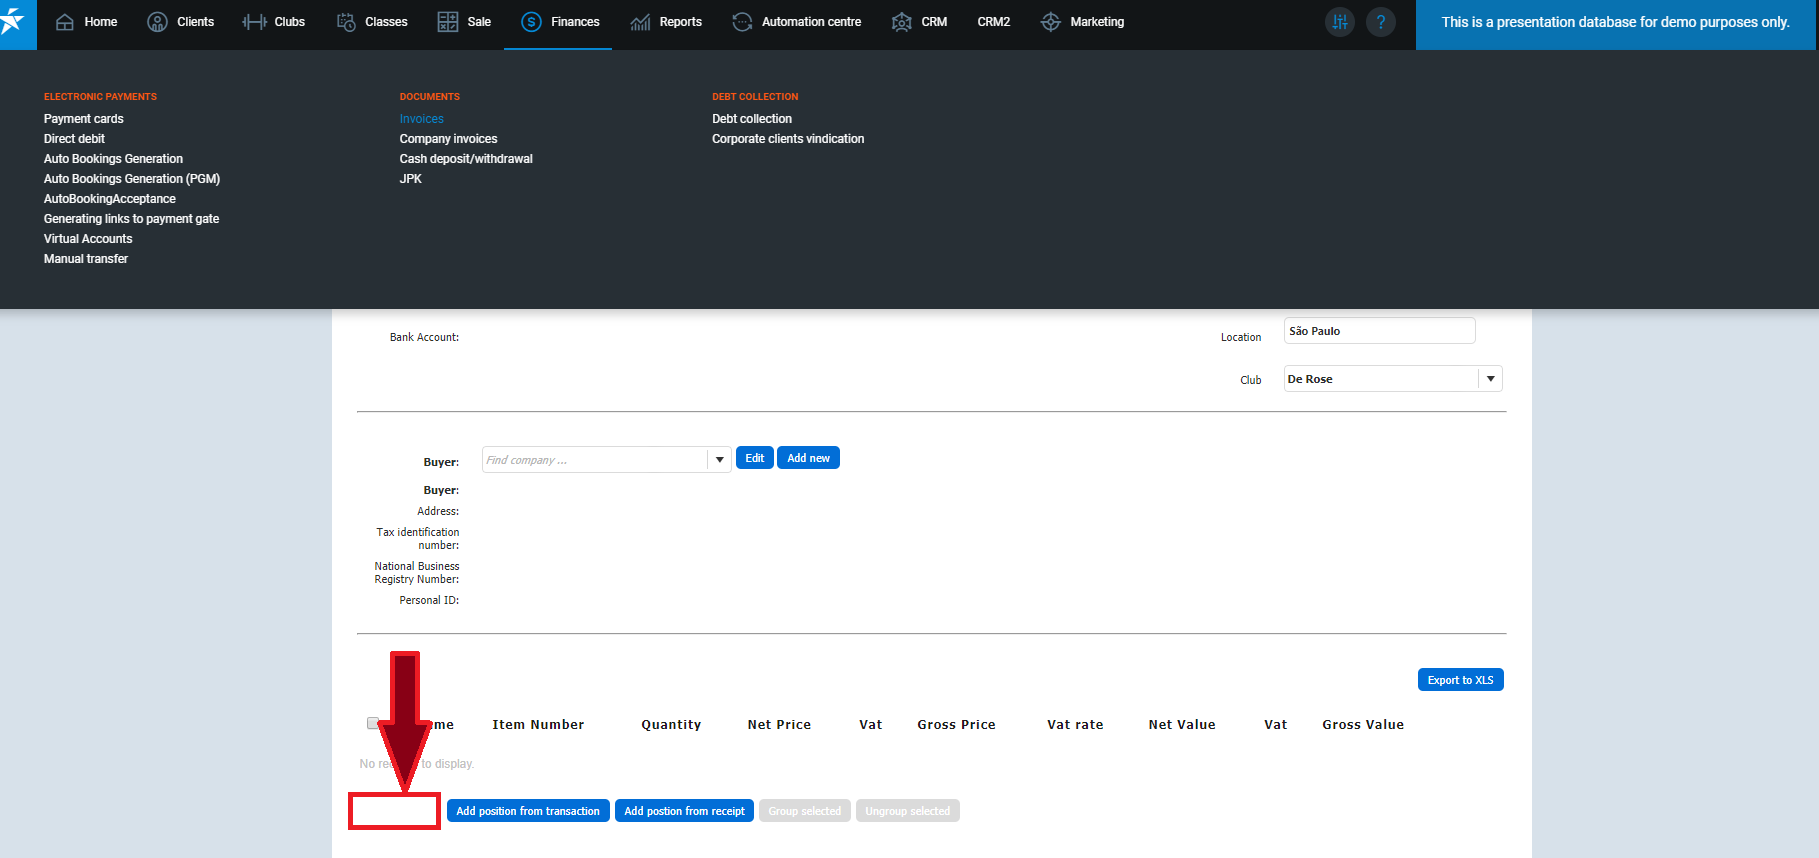Click the Reports chart icon

point(640,22)
